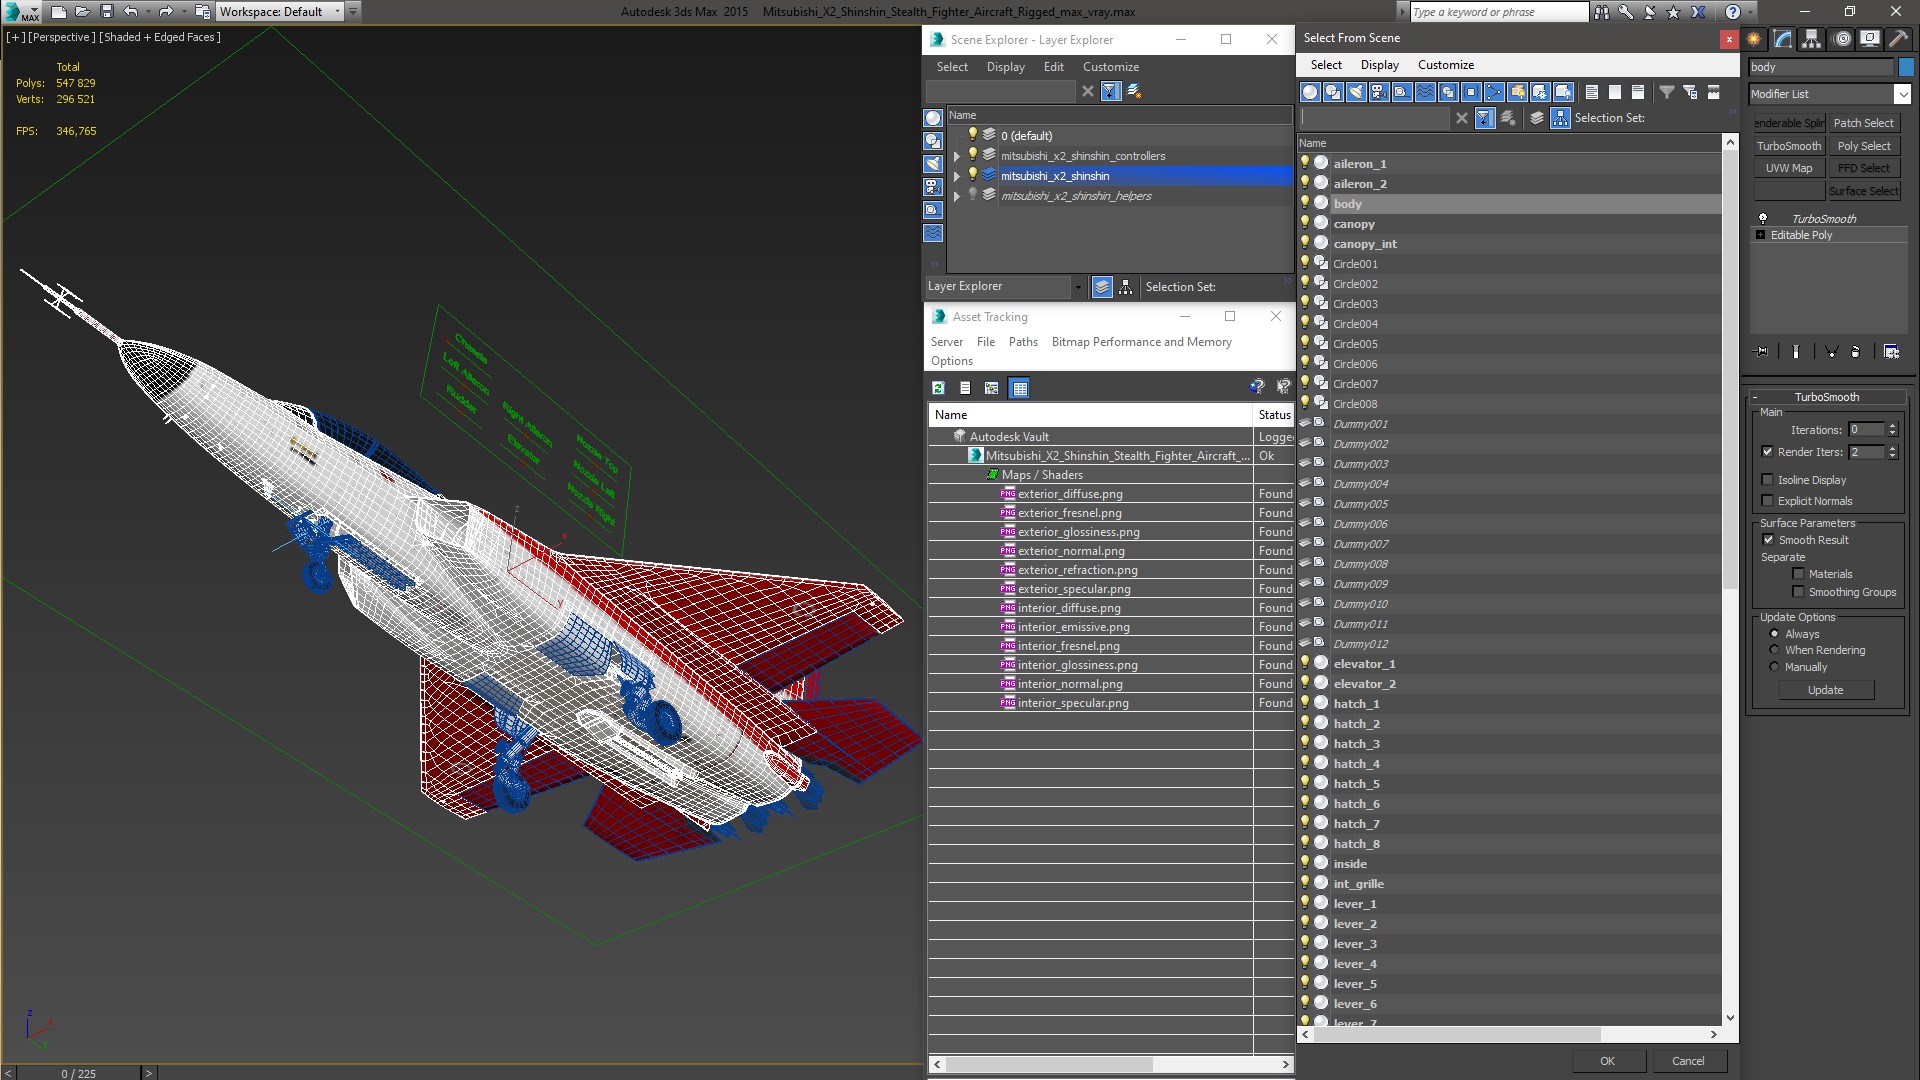Screen dimensions: 1920x1080
Task: Toggle visibility bulb of mitsubishi_x2_shinshin_helpers layer
Action: 972,195
